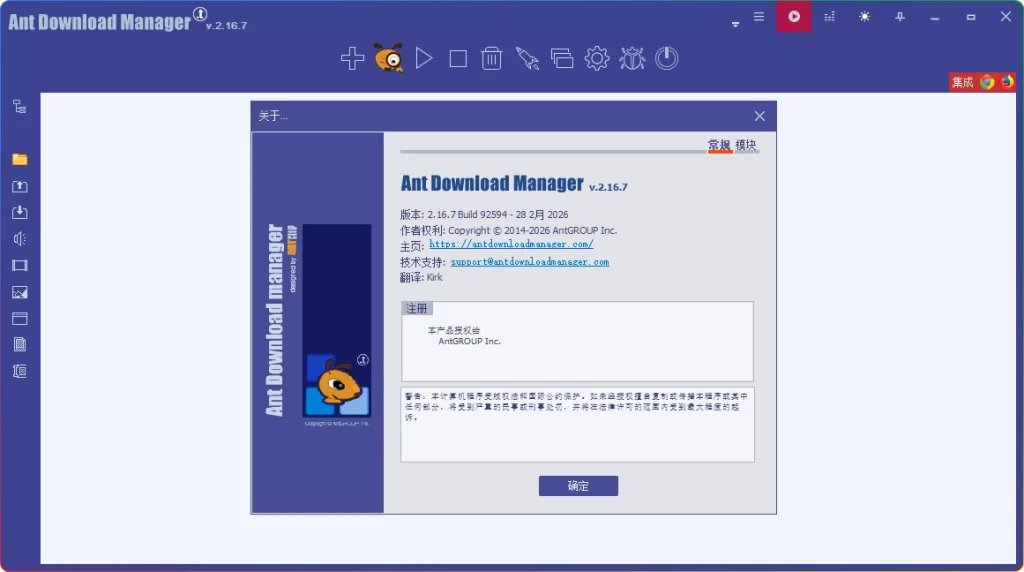Screen dimensions: 1024x572
Task: Close the 关于 dialog with X
Action: pyautogui.click(x=760, y=116)
